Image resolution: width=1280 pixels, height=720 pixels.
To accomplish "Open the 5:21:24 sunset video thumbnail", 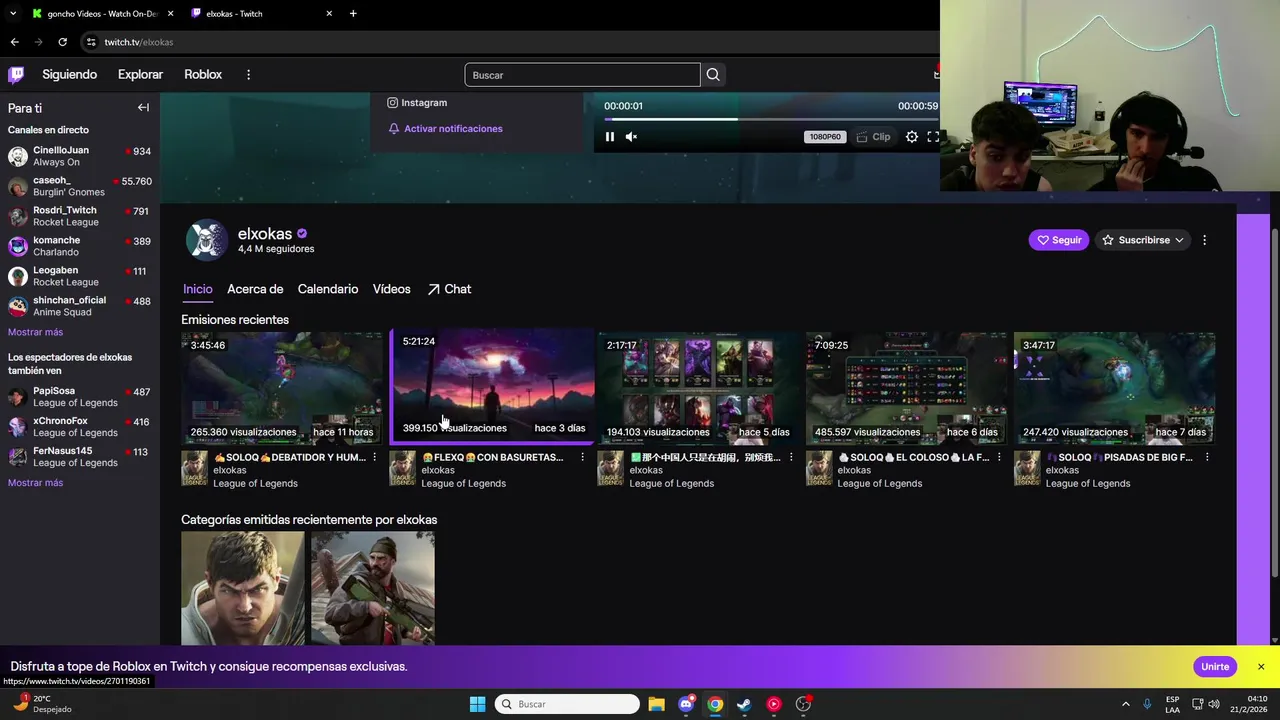I will pyautogui.click(x=492, y=385).
